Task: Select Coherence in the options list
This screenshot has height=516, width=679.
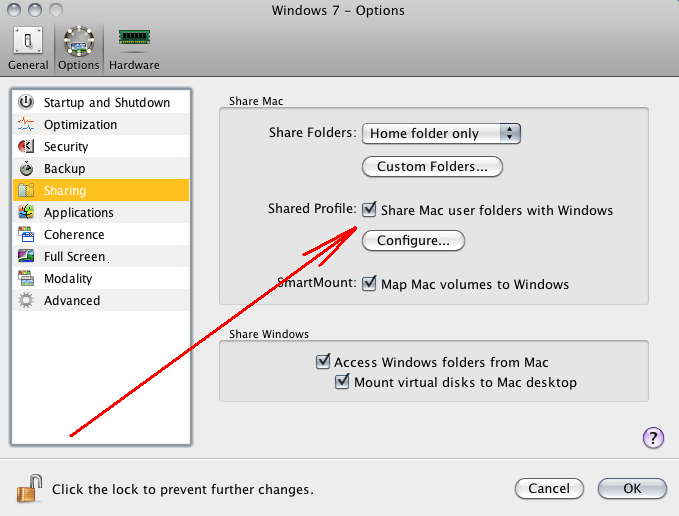Action: click(101, 234)
